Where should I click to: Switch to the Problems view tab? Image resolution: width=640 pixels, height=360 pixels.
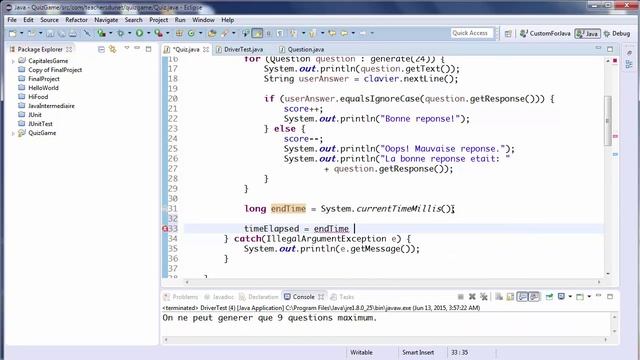pos(181,297)
